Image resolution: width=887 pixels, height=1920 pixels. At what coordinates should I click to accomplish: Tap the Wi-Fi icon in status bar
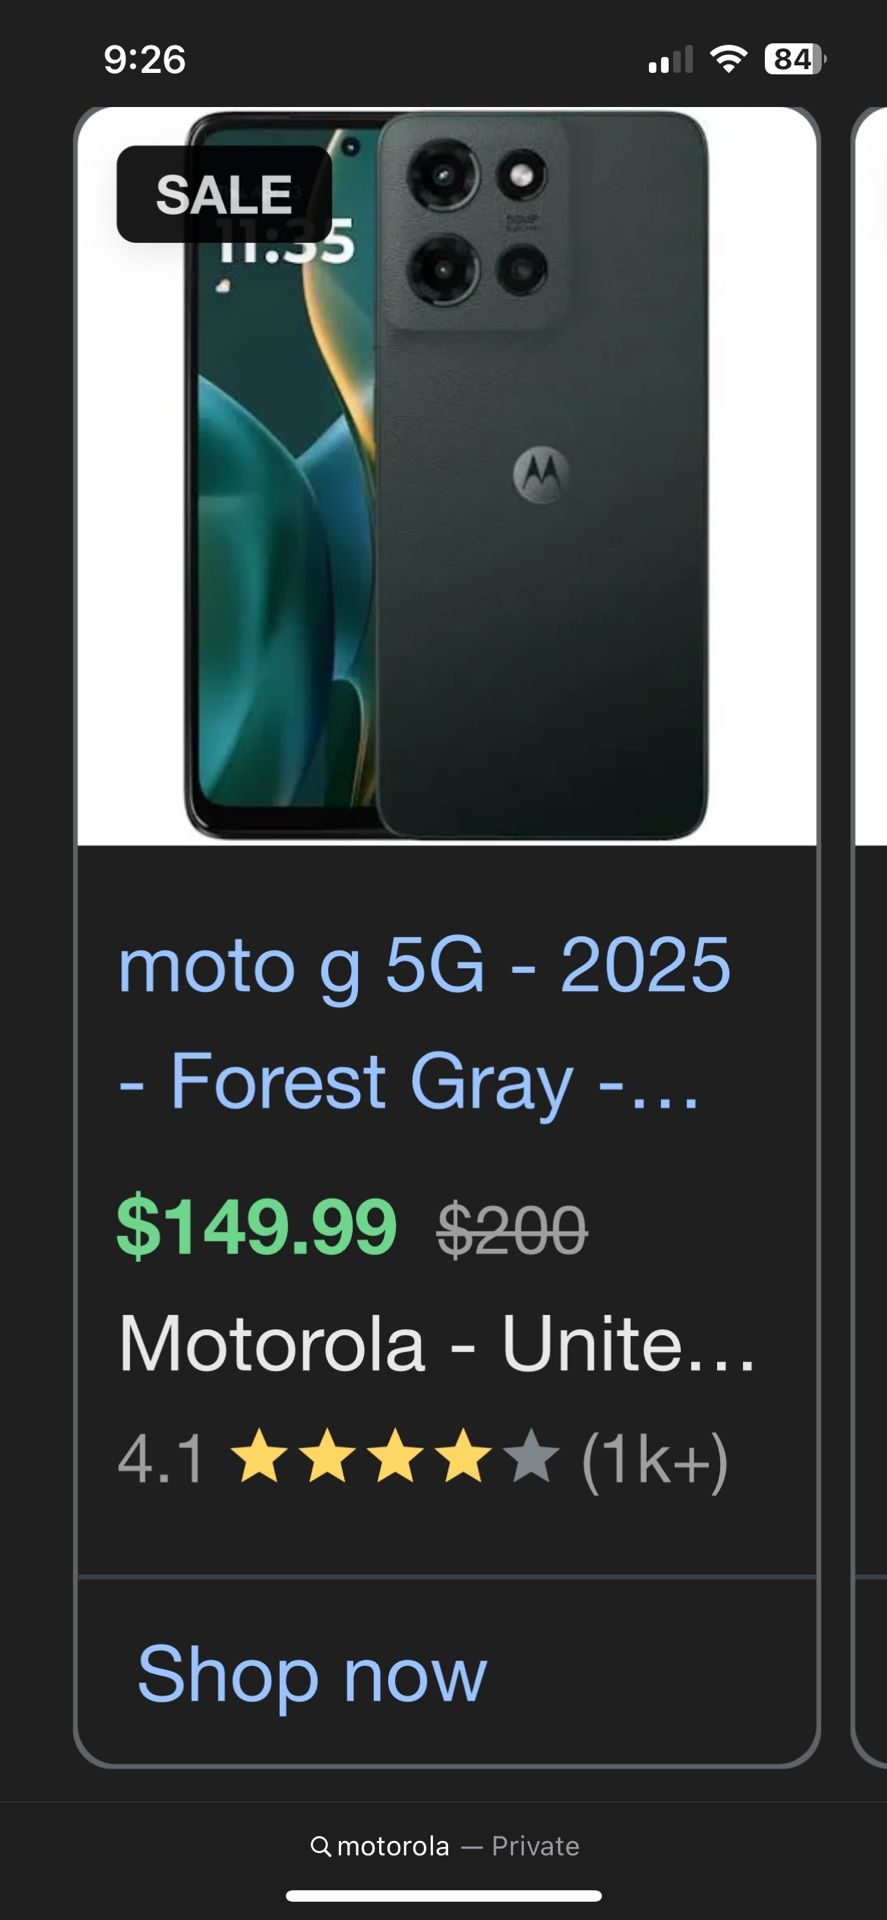click(x=729, y=60)
